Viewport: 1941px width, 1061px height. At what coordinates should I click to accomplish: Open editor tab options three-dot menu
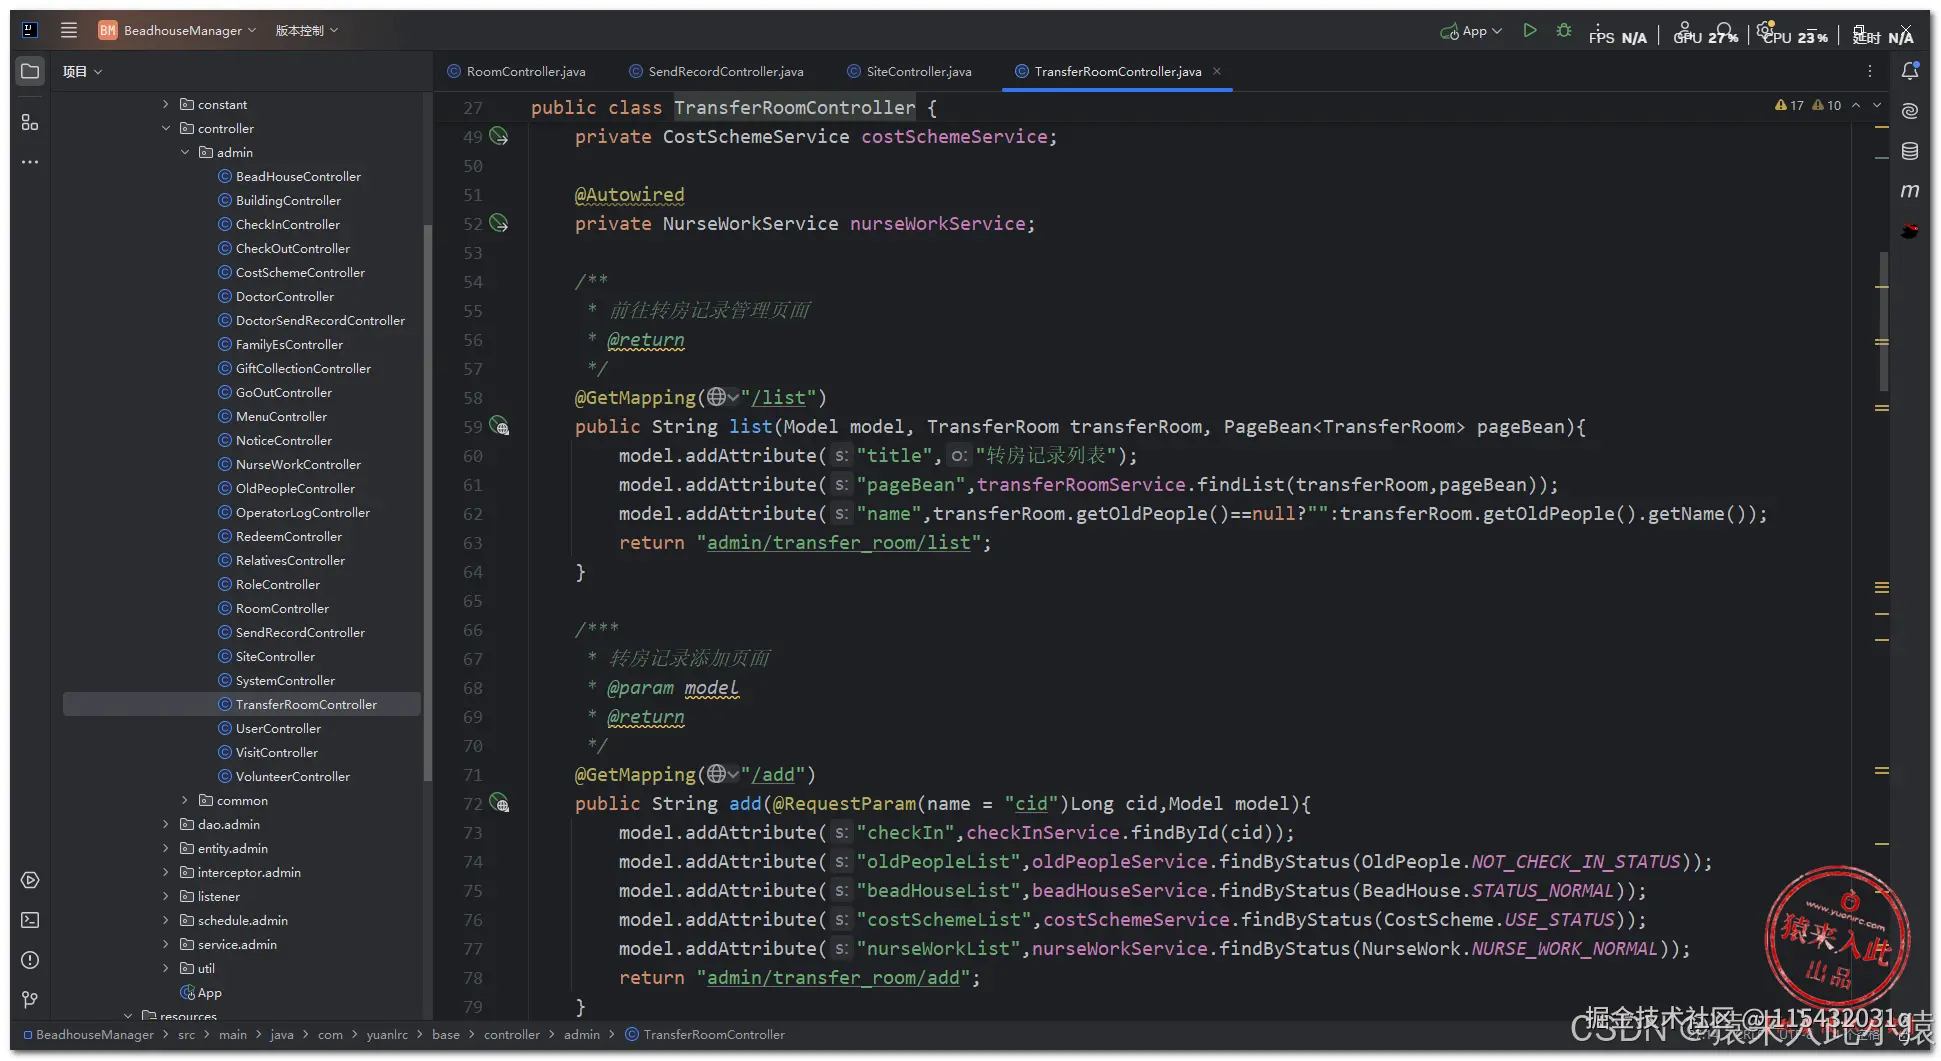pyautogui.click(x=1869, y=71)
